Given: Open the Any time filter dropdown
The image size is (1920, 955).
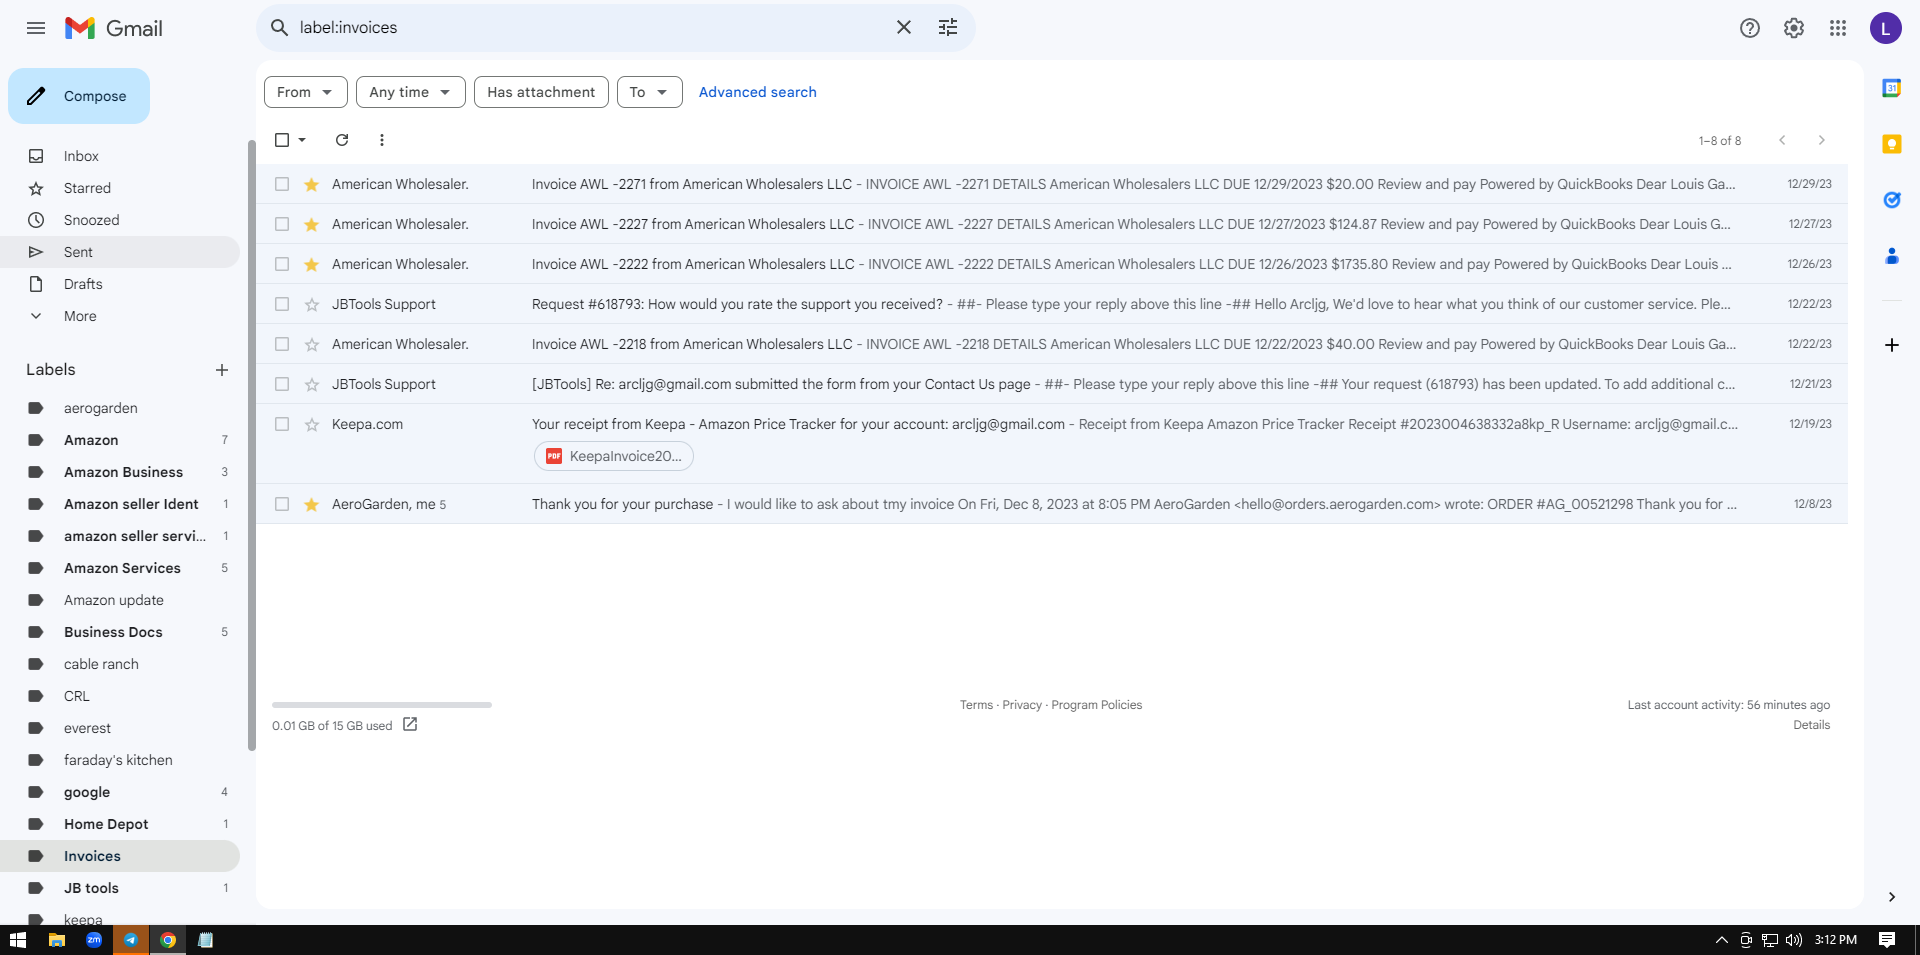Looking at the screenshot, I should tap(411, 92).
